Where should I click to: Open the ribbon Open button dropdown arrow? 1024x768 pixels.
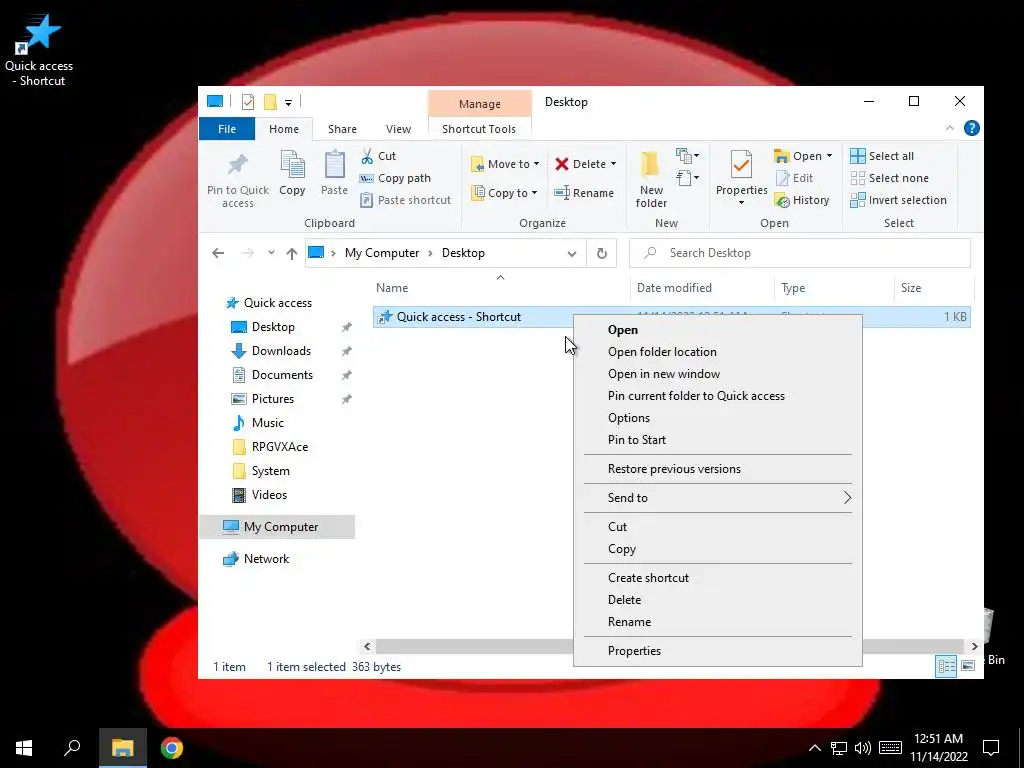[x=829, y=156]
